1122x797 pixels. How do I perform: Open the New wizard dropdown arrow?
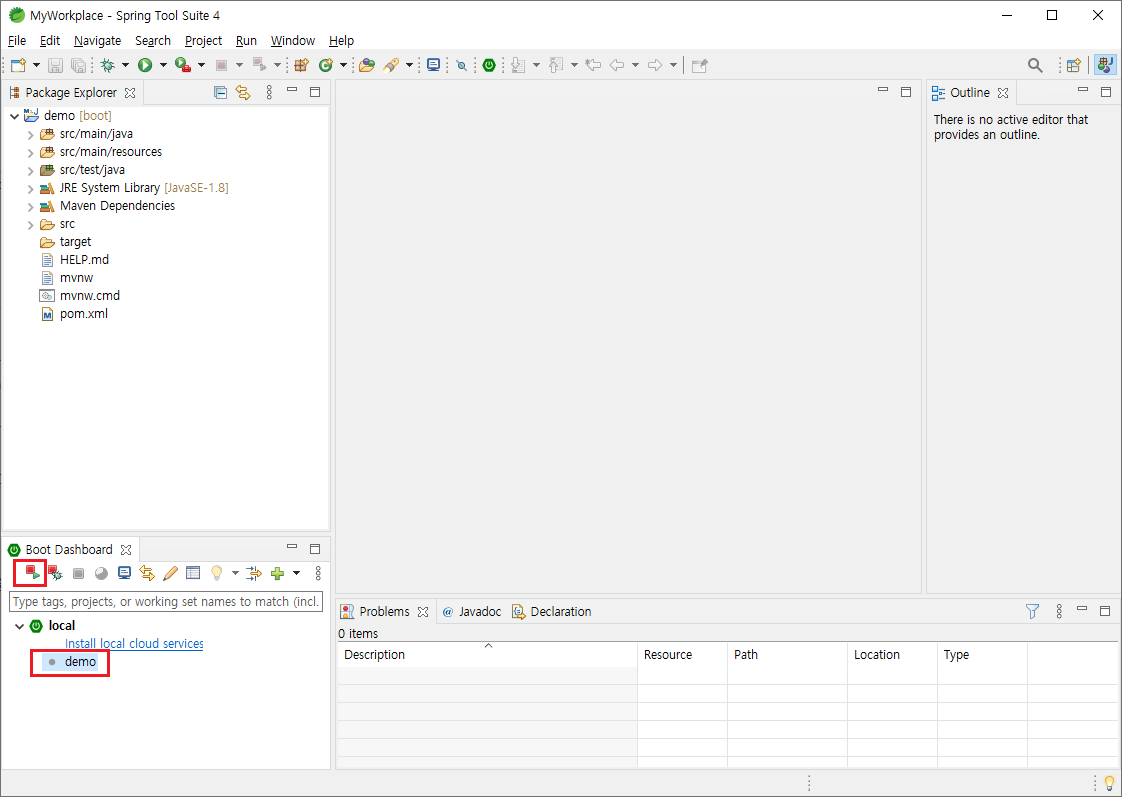(x=36, y=65)
